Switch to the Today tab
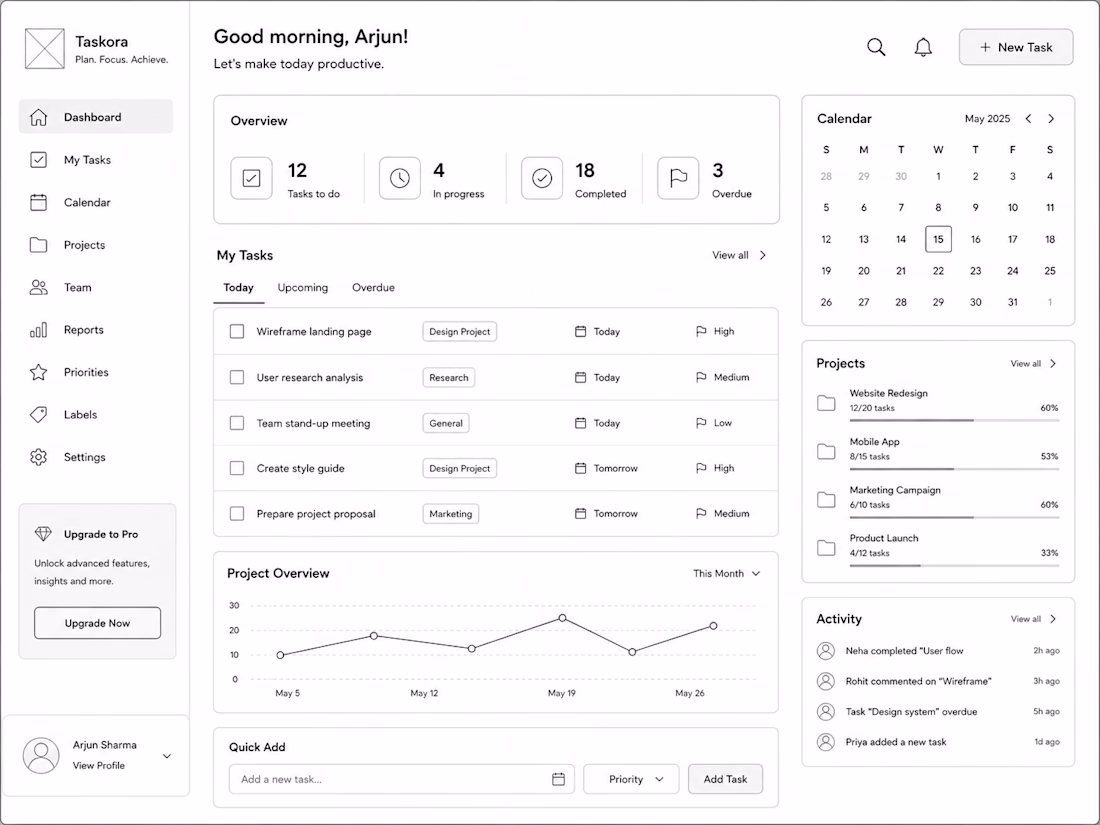 point(239,288)
